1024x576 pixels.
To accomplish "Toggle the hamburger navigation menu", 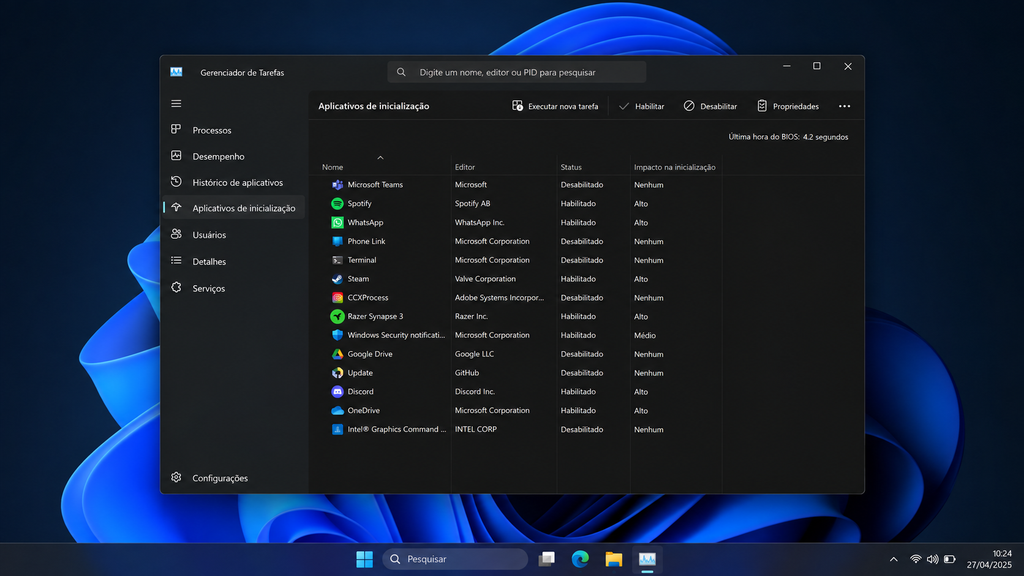I will point(176,104).
